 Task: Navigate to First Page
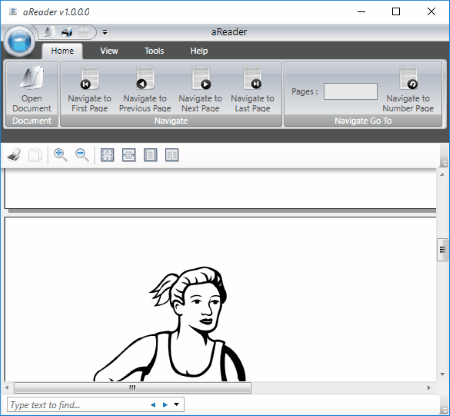pos(89,89)
